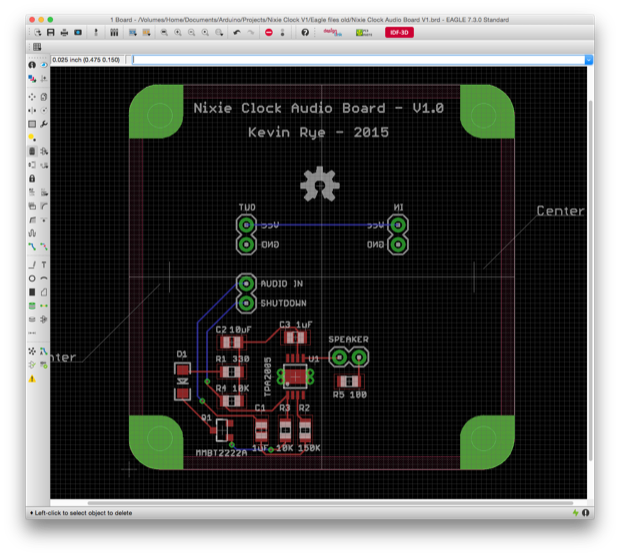Select the Route trace tool

[32, 247]
